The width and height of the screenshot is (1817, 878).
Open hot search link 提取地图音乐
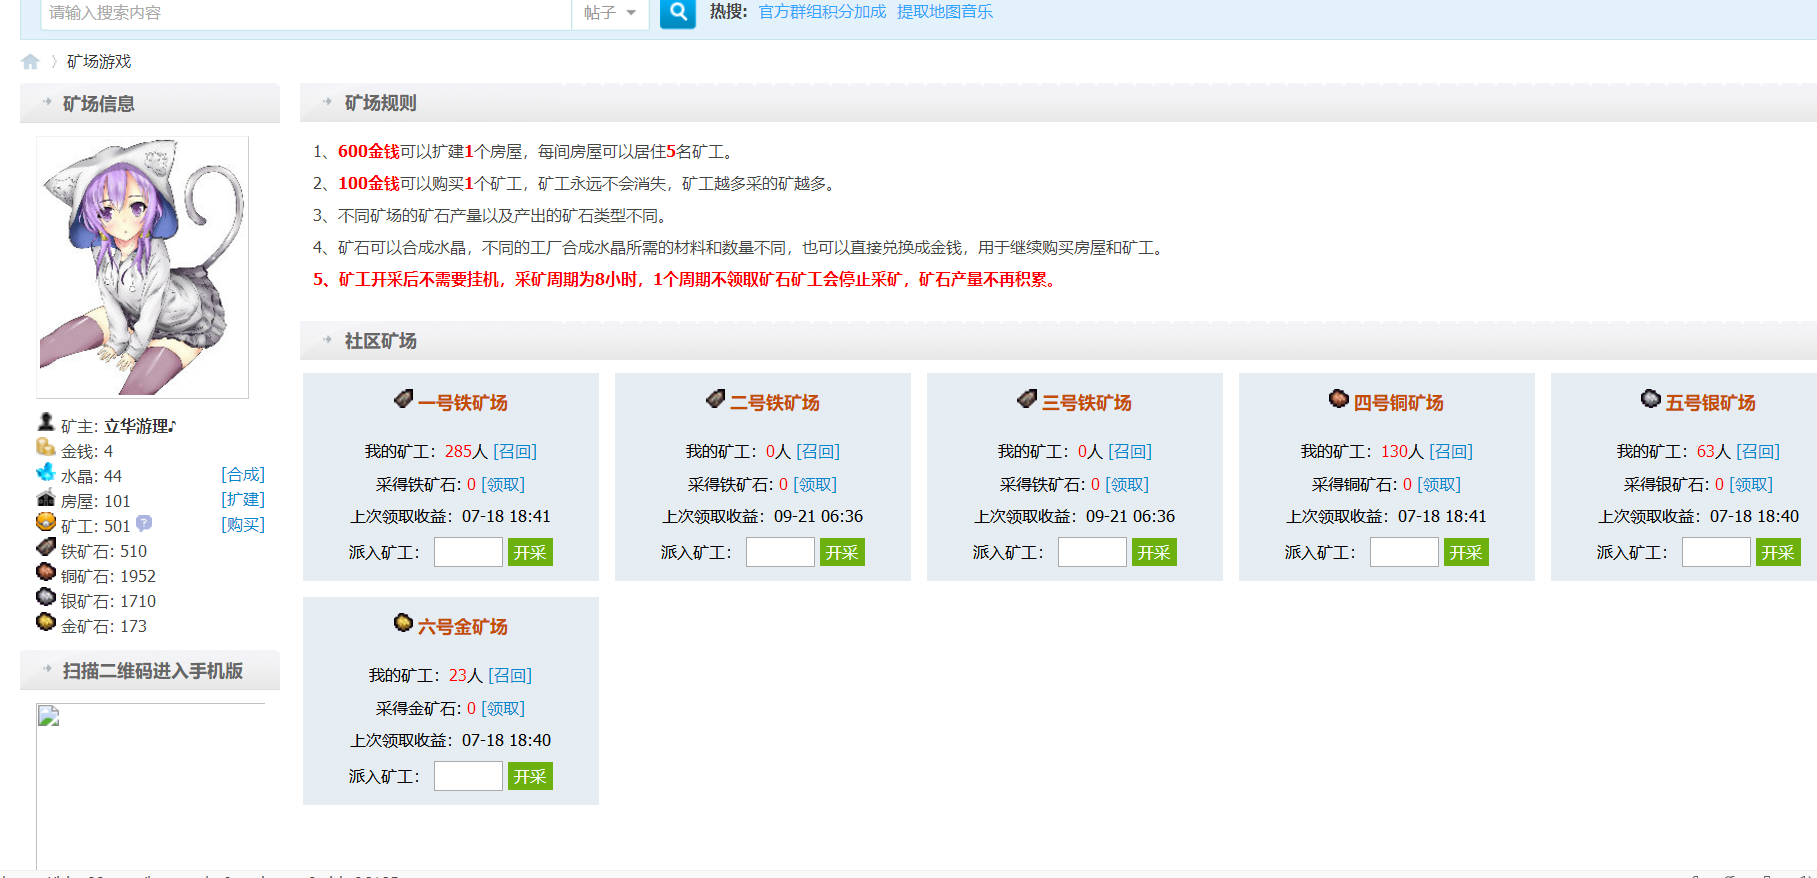pos(945,12)
